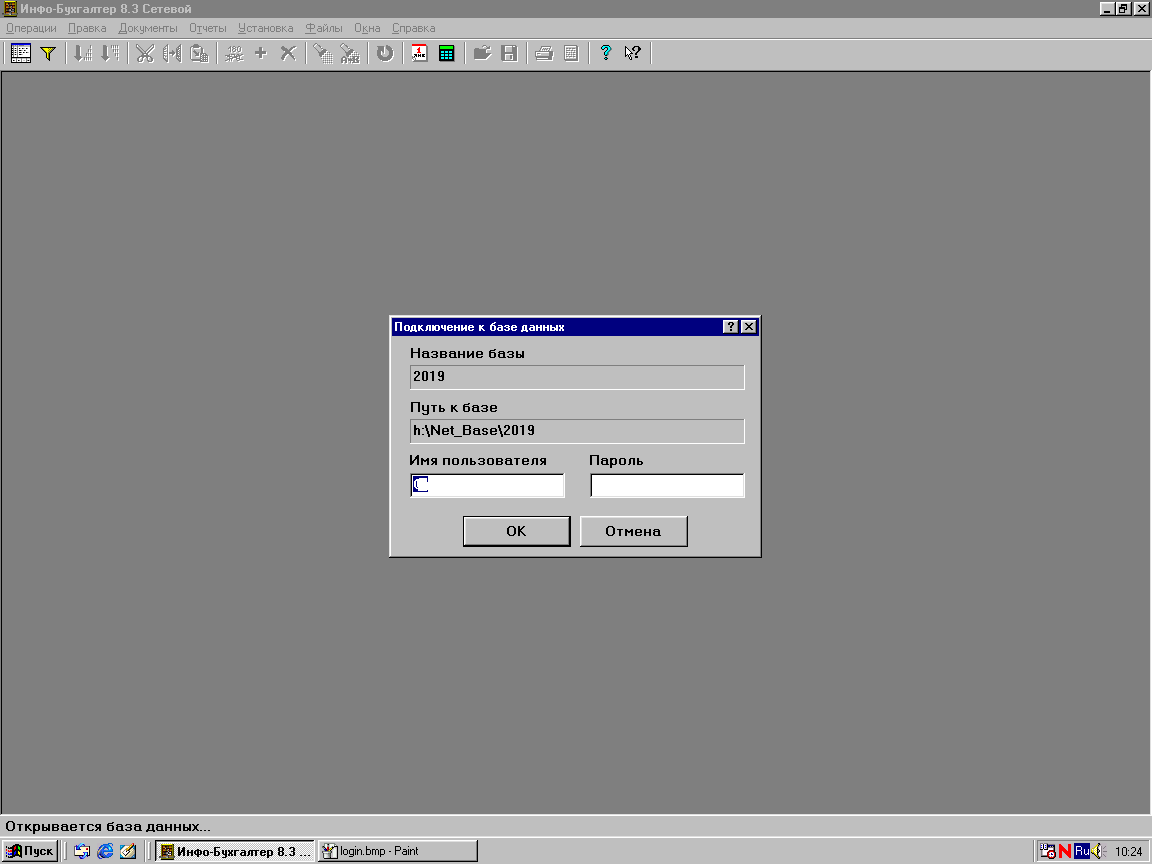The width and height of the screenshot is (1152, 864).
Task: Open the Операции menu
Action: pos(31,28)
